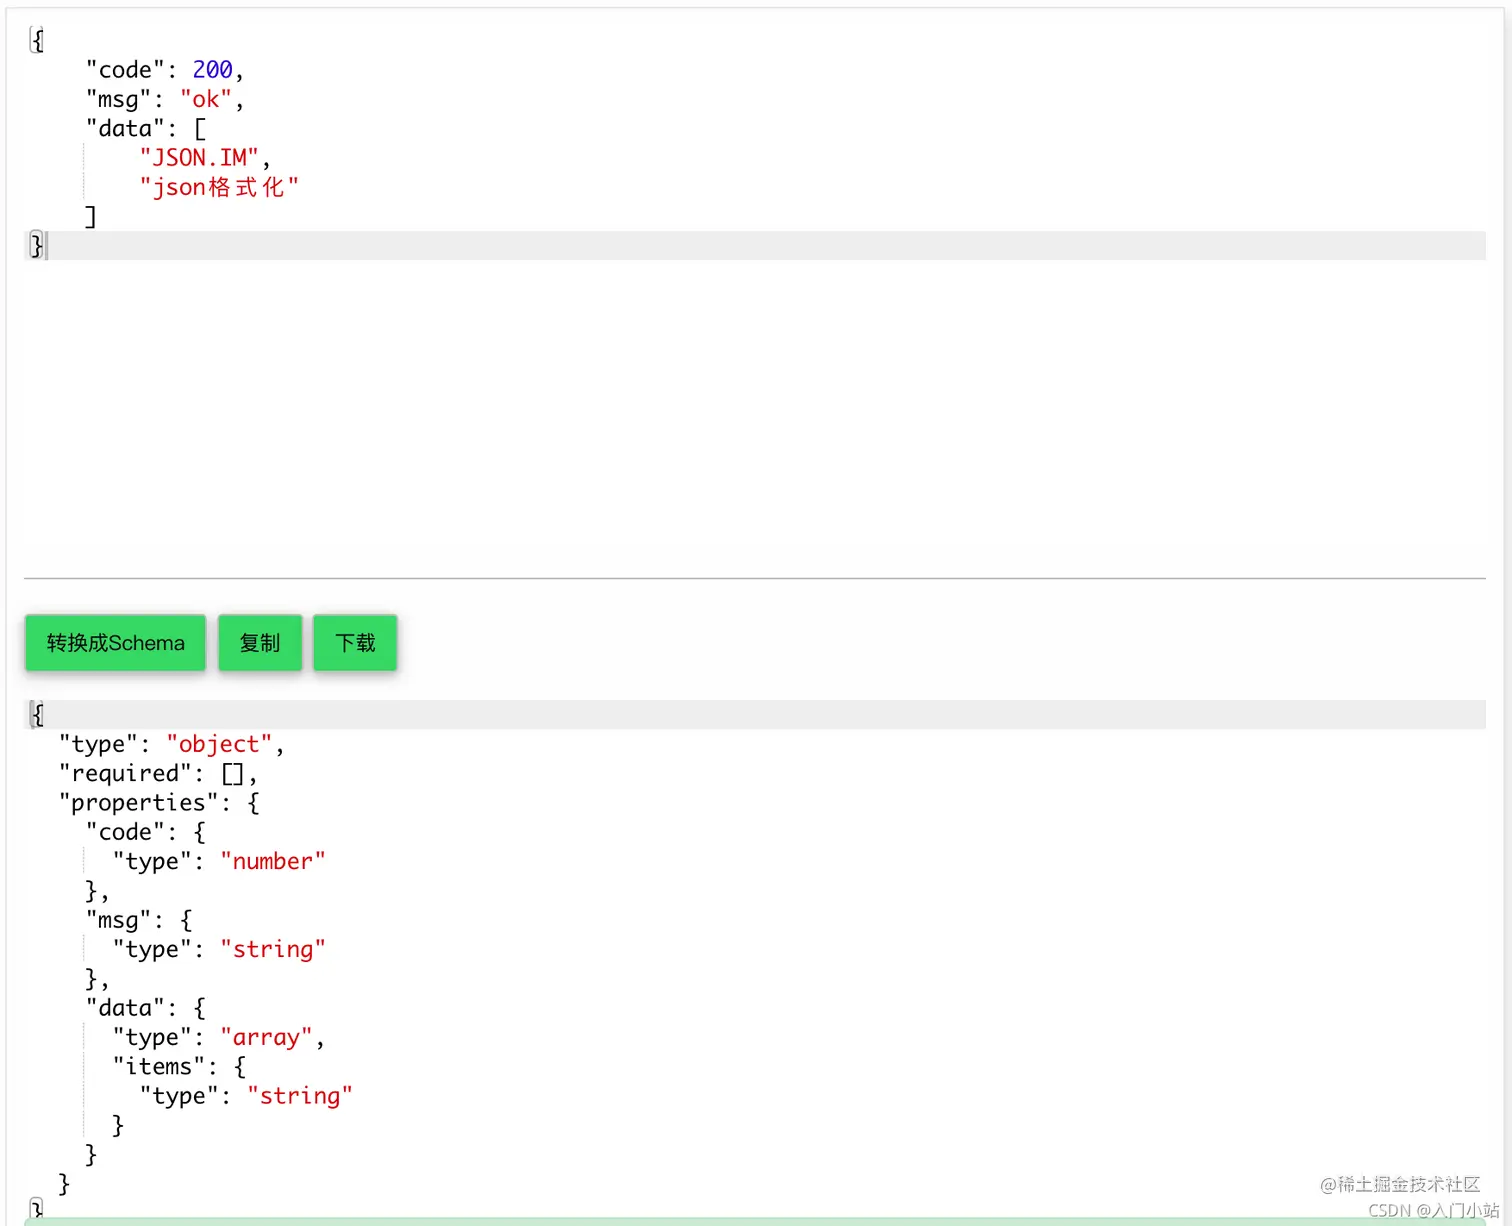Viewport: 1512px width, 1226px height.
Task: Click the "JSON.IM" string value
Action: 199,158
